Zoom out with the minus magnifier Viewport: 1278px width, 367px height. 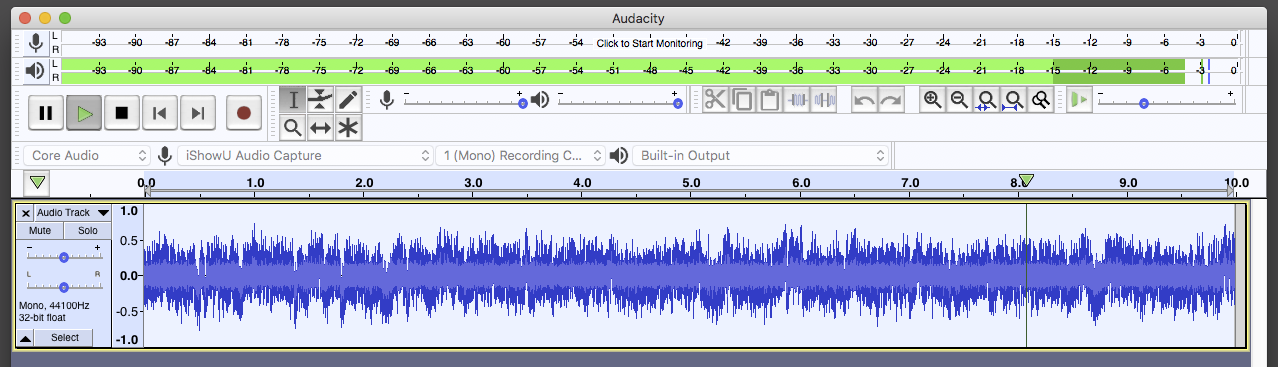pos(959,99)
